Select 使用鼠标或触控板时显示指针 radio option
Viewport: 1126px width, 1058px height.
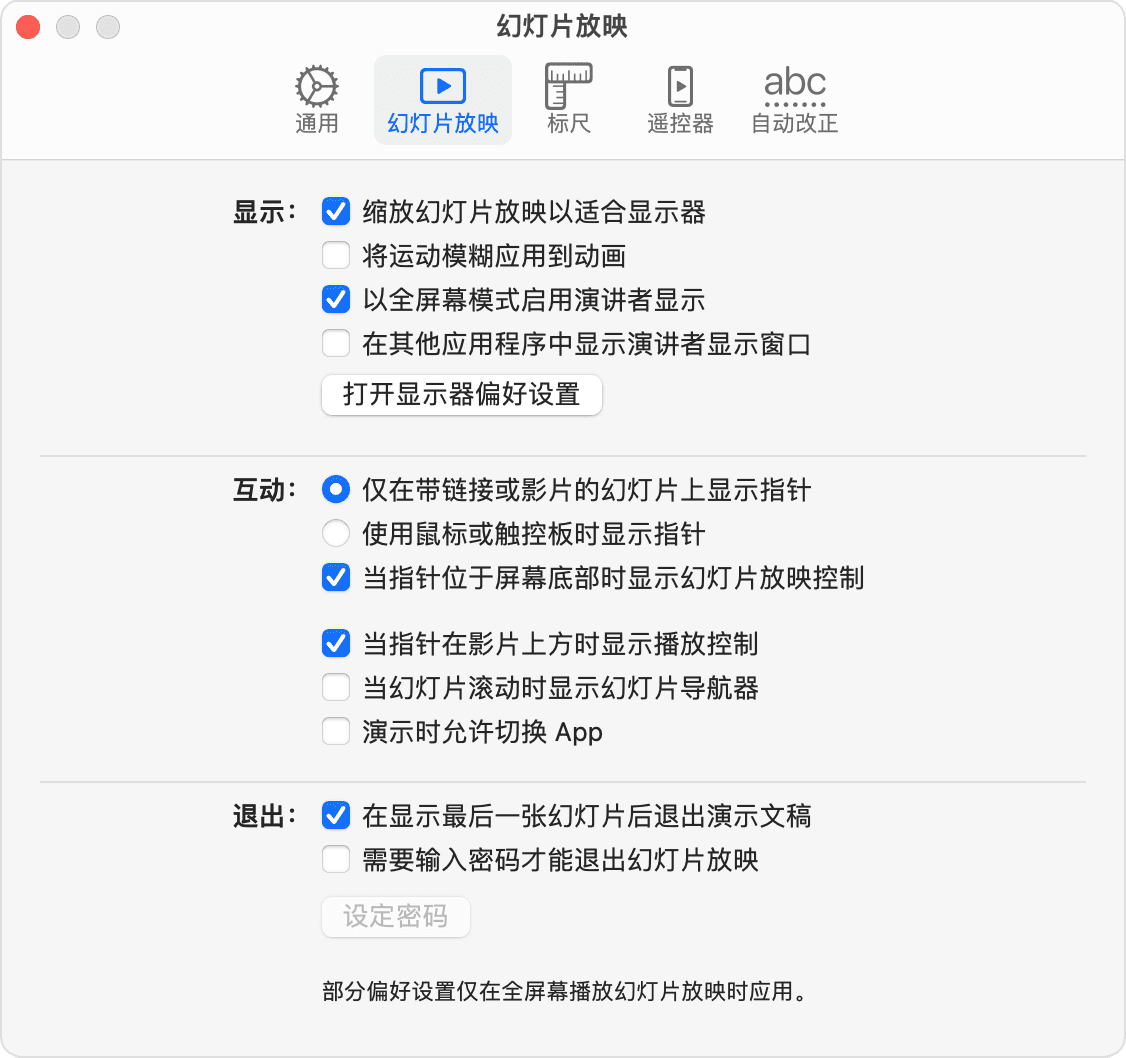click(x=336, y=534)
